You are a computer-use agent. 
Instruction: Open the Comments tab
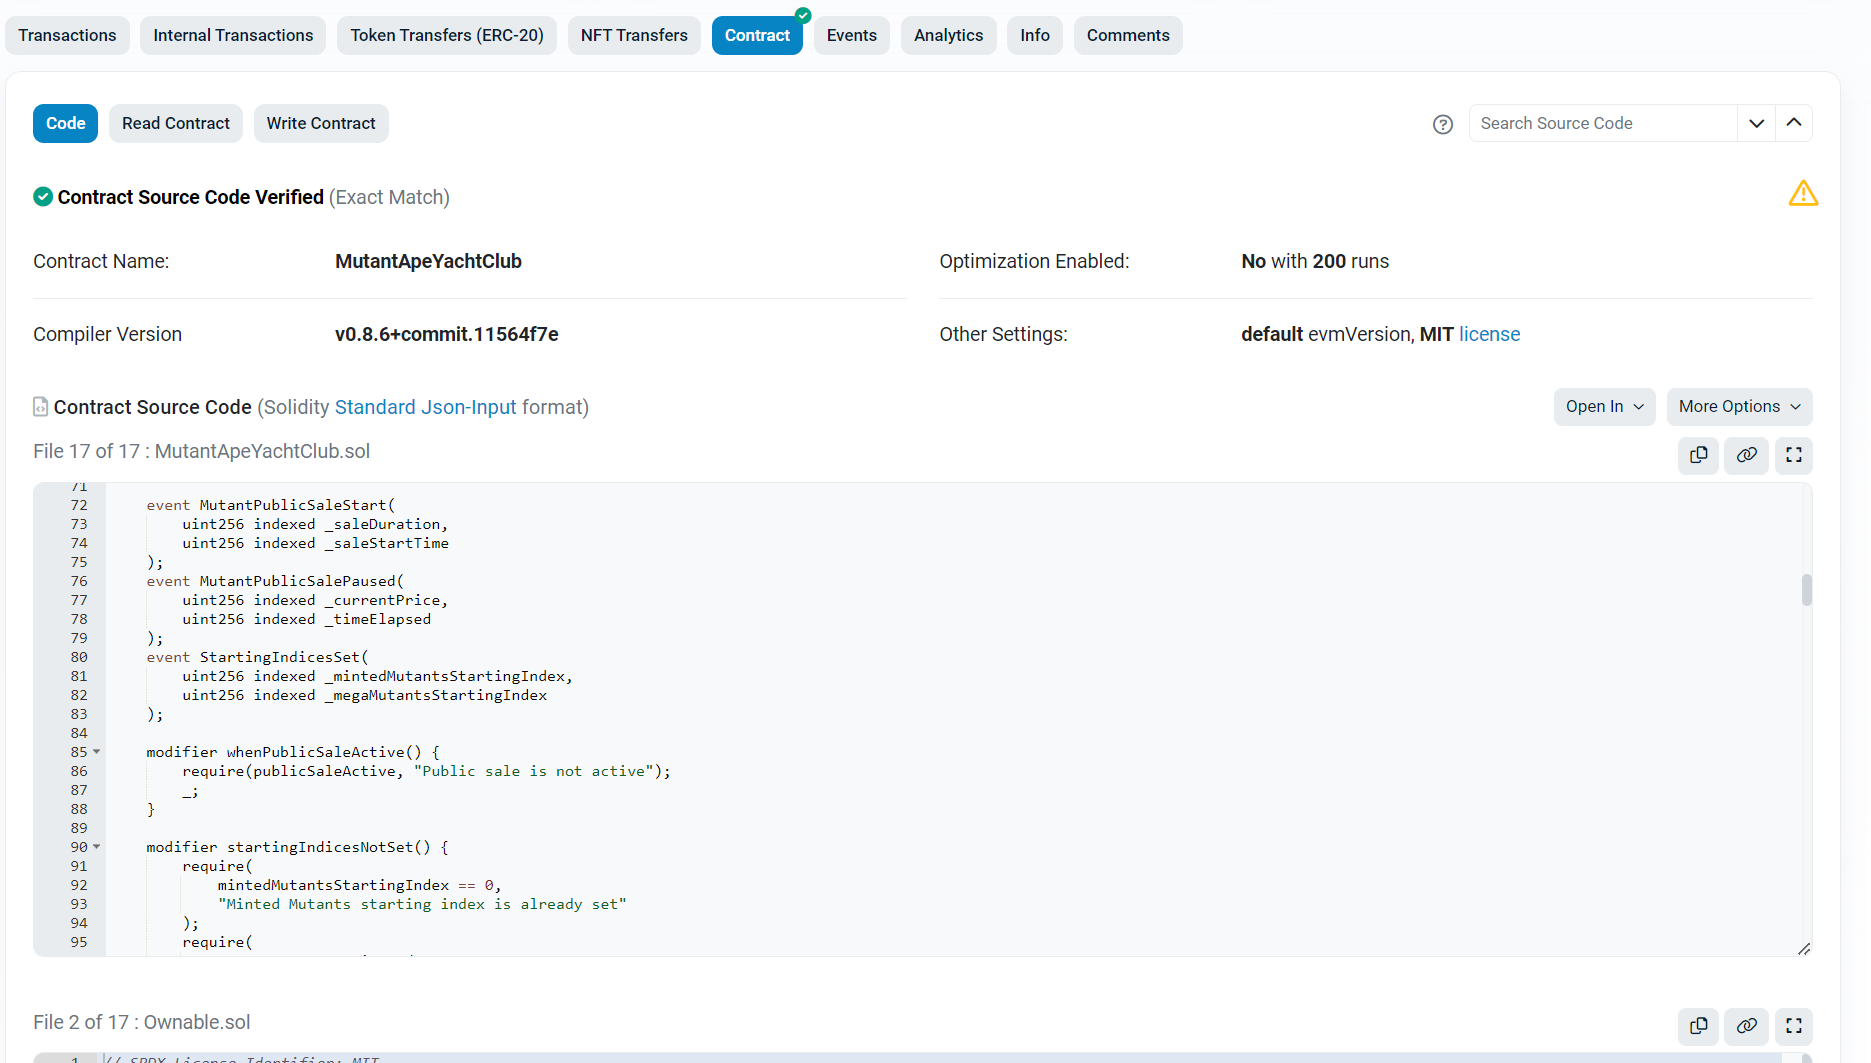[x=1128, y=36]
